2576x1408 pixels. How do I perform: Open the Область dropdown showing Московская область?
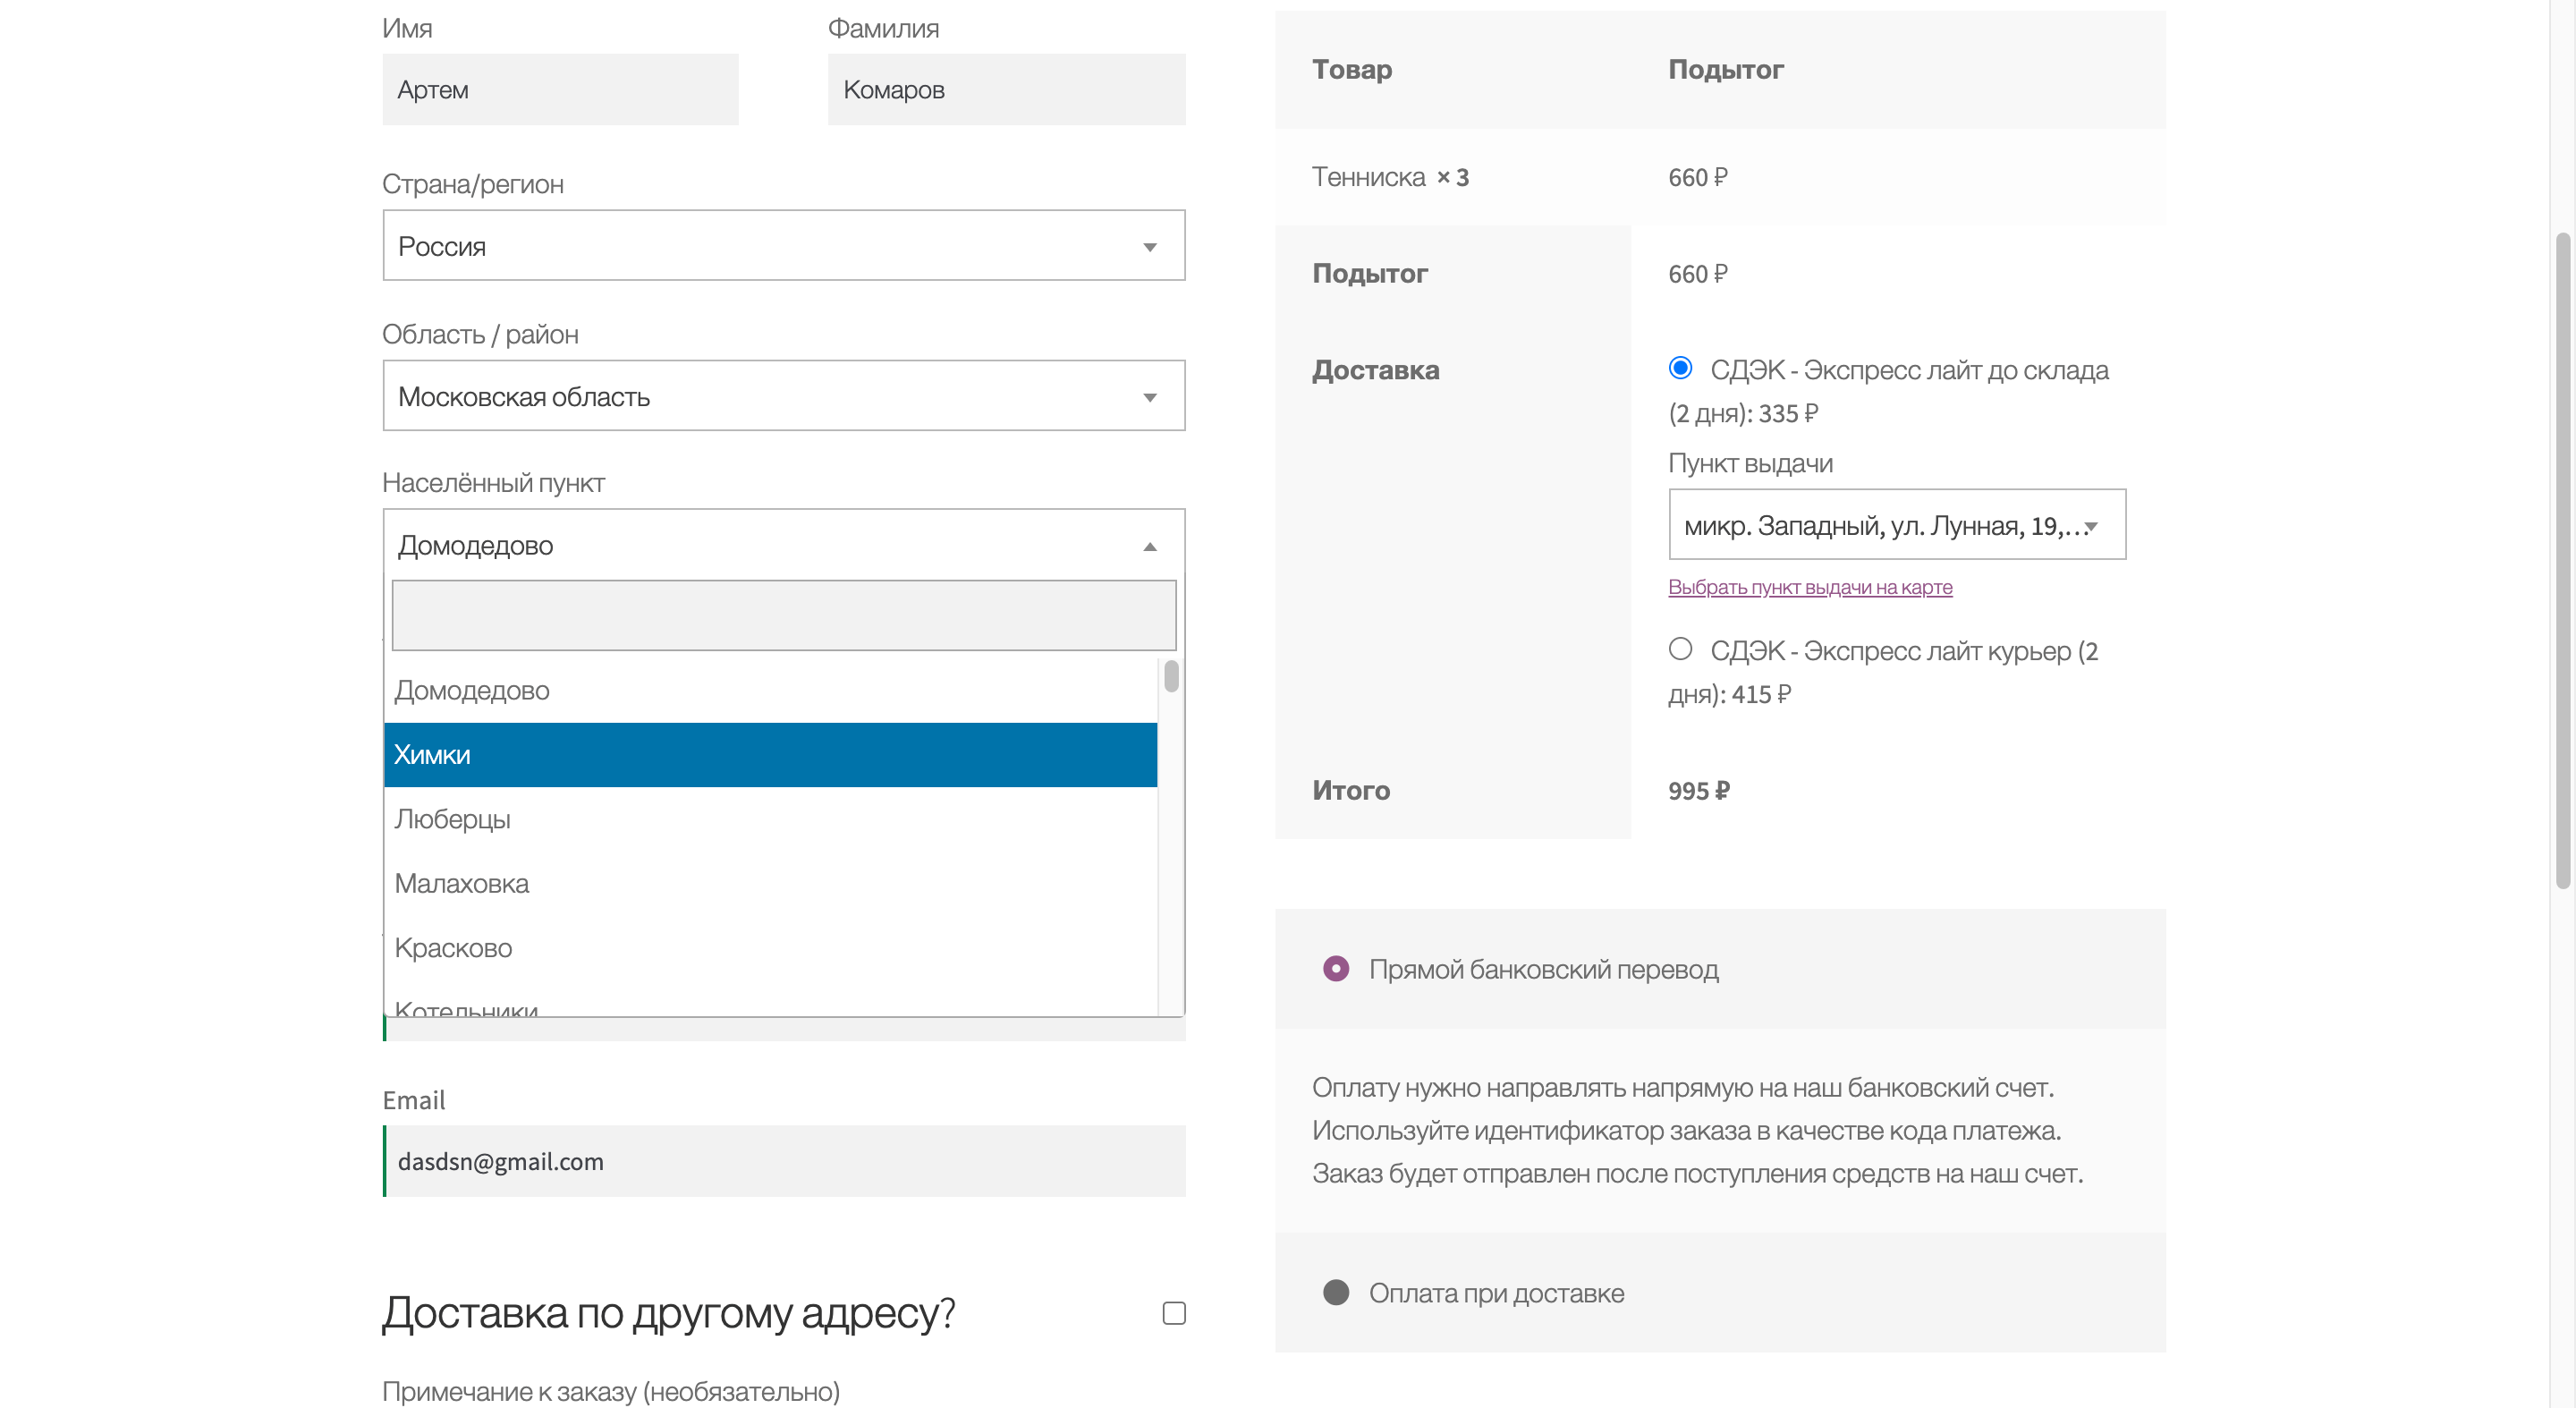click(783, 396)
